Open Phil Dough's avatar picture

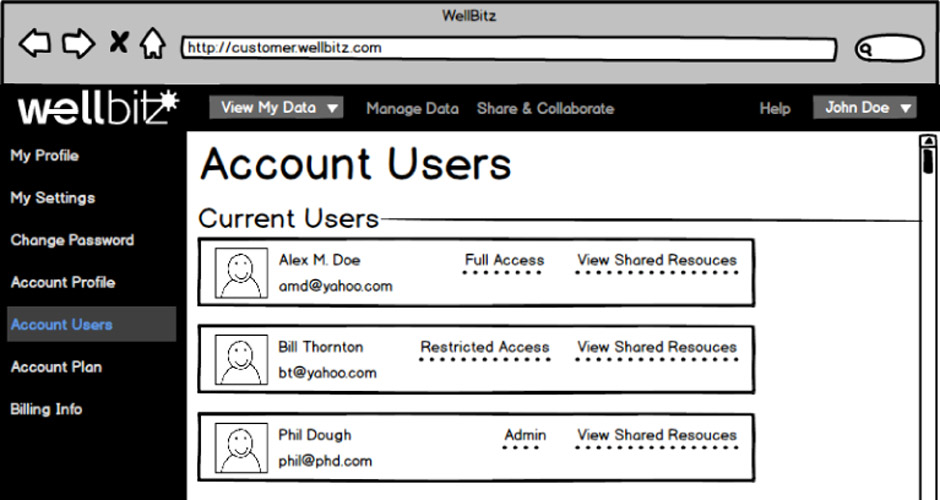pos(241,448)
